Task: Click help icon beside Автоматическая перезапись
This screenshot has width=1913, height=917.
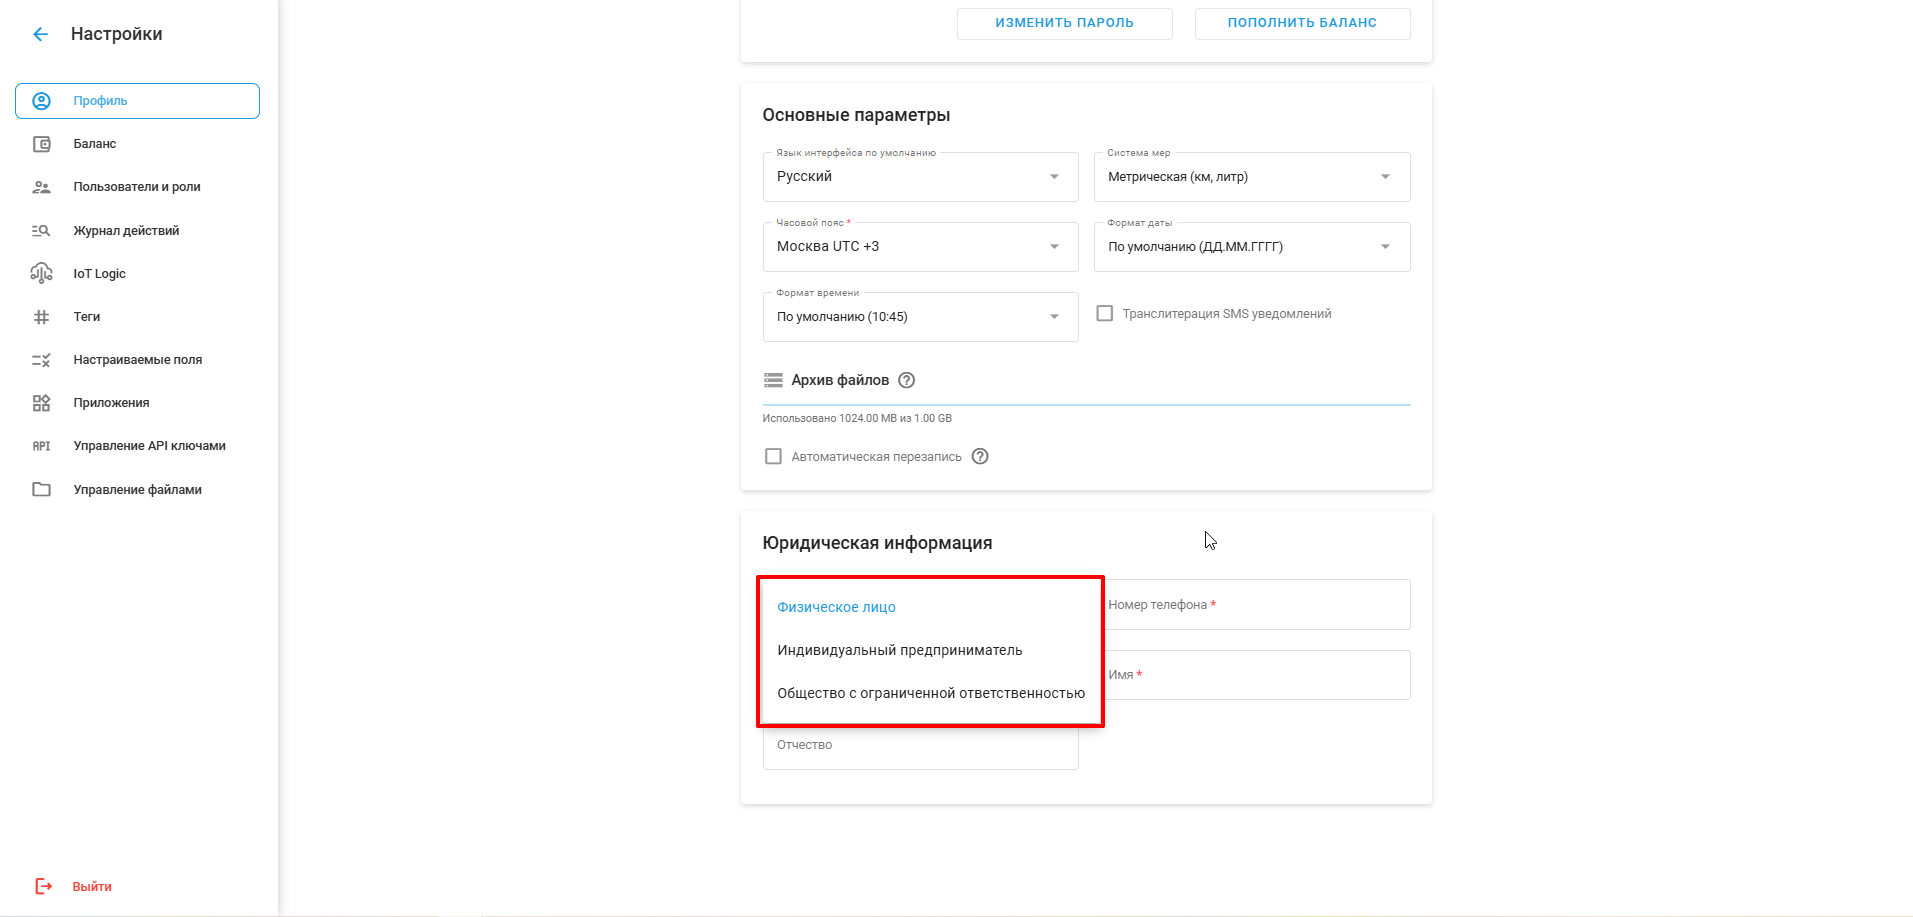Action: click(980, 456)
